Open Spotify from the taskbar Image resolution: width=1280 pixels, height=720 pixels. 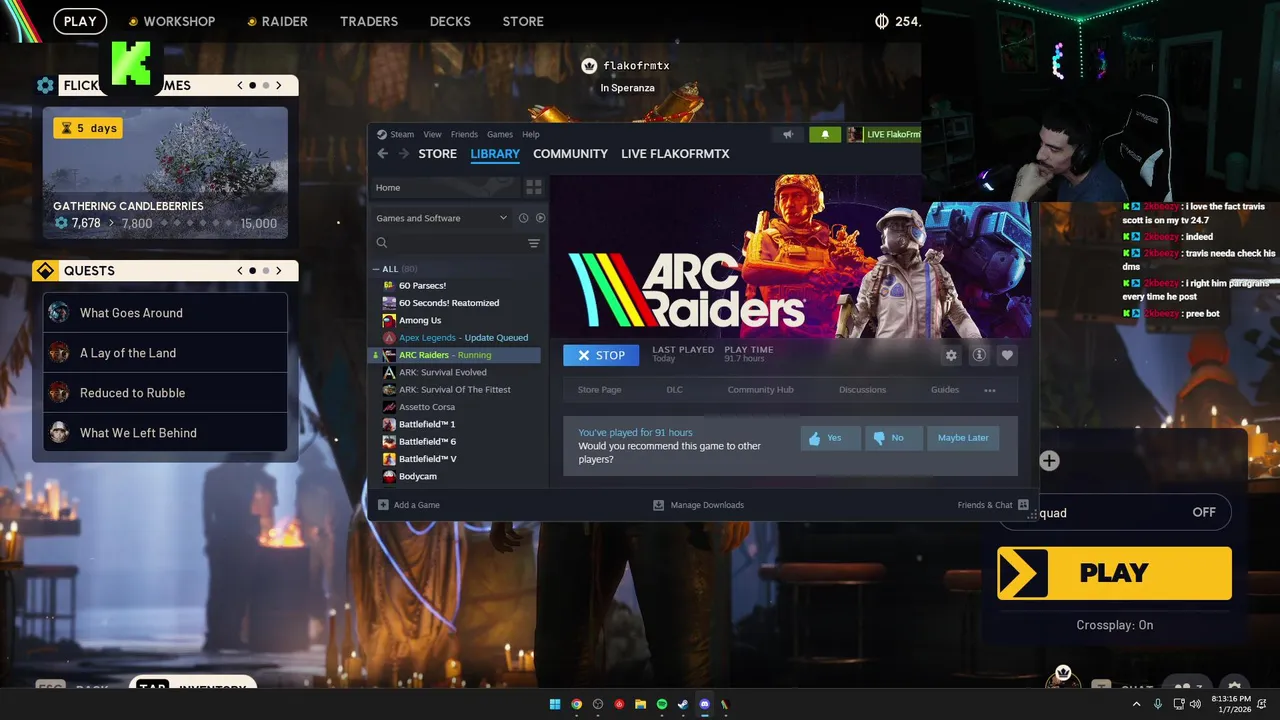(x=661, y=704)
